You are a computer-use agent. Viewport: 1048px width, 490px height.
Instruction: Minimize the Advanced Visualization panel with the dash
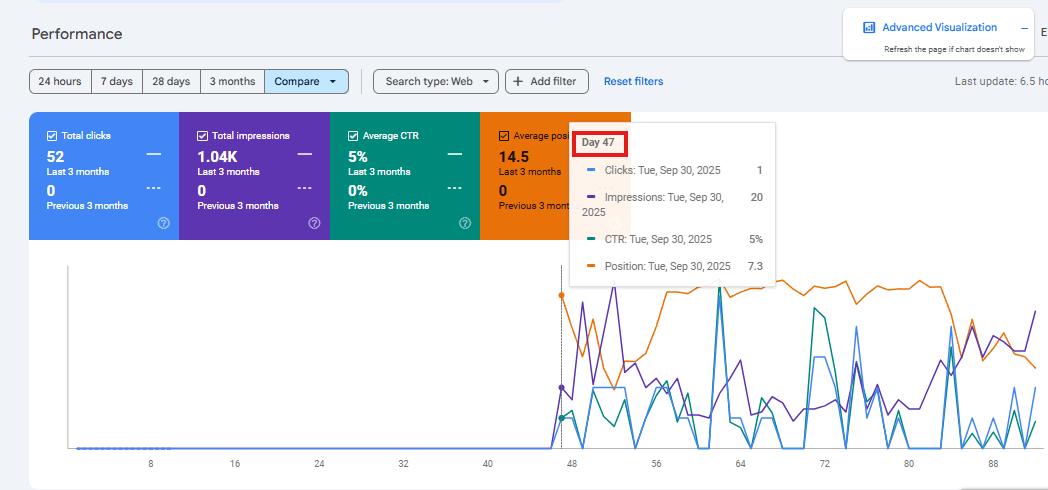click(1024, 28)
